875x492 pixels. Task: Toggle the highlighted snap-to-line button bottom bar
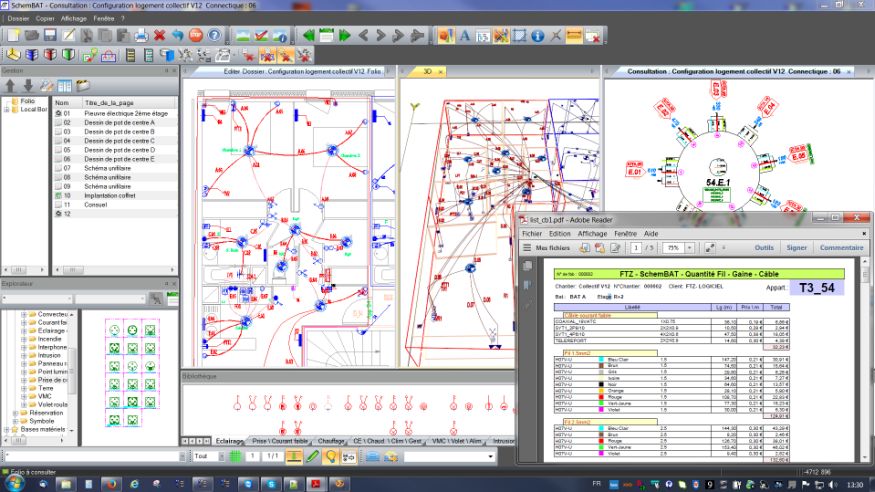[294, 456]
